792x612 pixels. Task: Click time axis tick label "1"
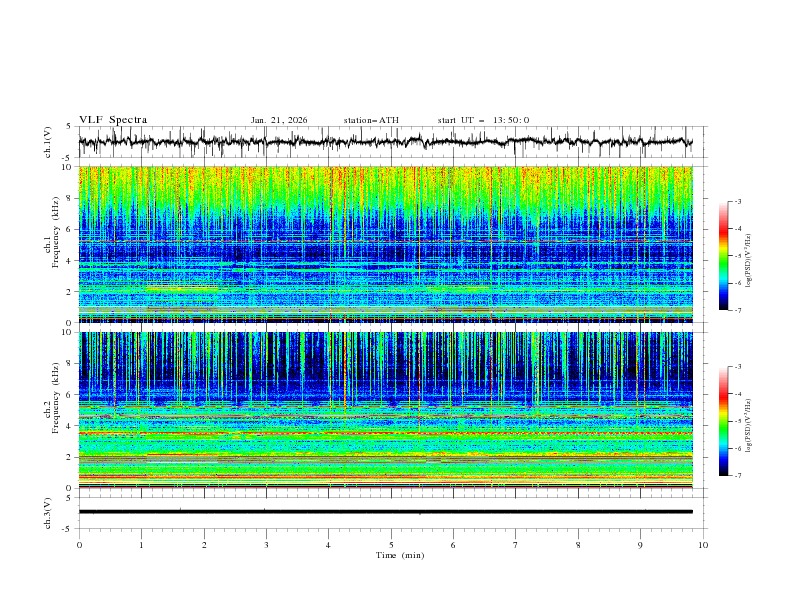[x=141, y=545]
